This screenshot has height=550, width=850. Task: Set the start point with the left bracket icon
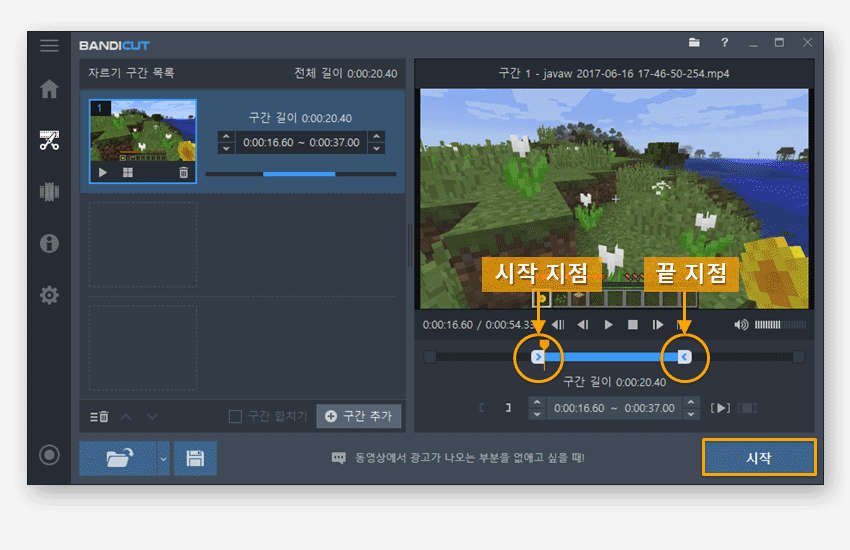(x=482, y=407)
